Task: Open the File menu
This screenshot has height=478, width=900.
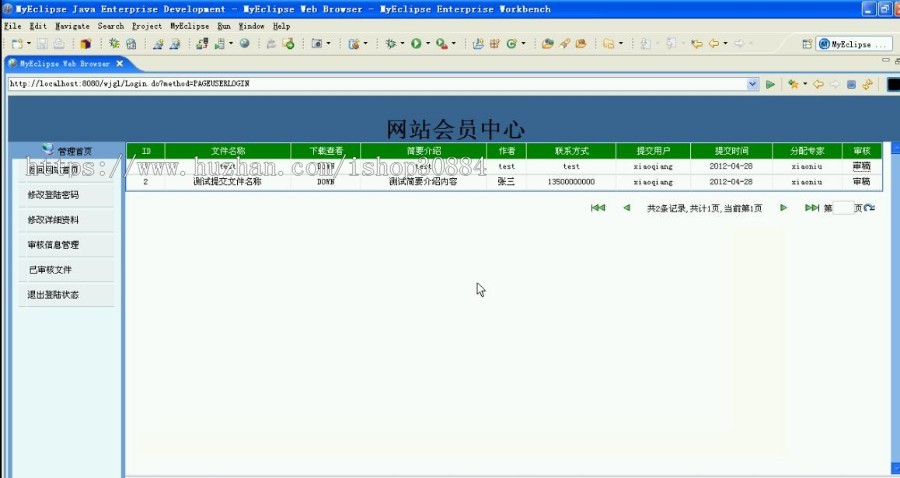Action: [x=13, y=26]
